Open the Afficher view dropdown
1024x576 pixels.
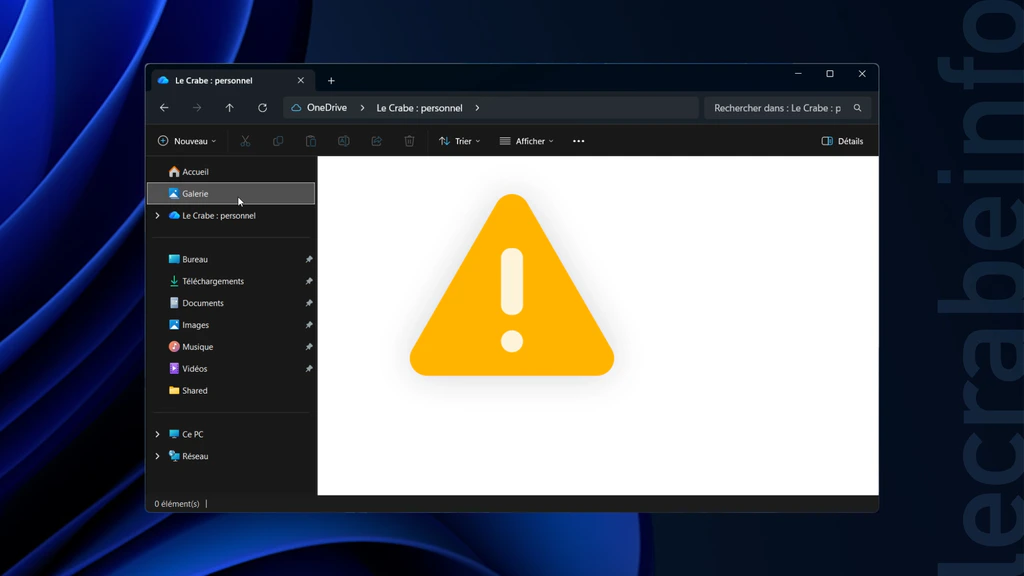(527, 141)
